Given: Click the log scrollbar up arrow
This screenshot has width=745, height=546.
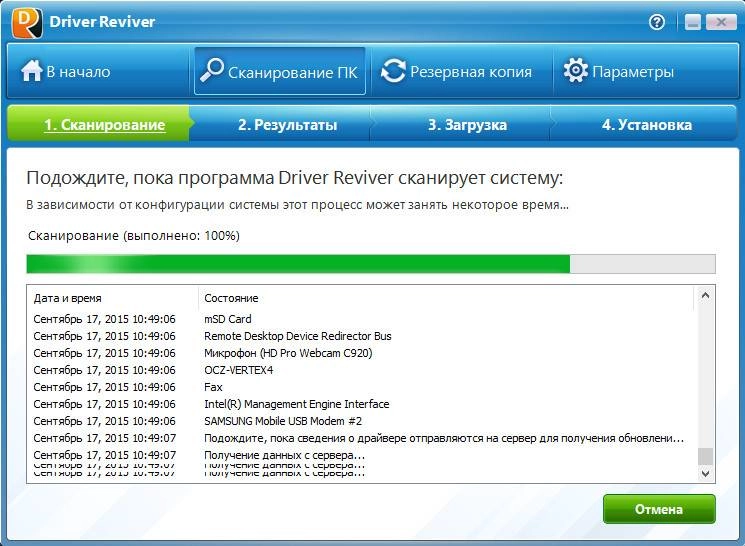Looking at the screenshot, I should click(705, 296).
